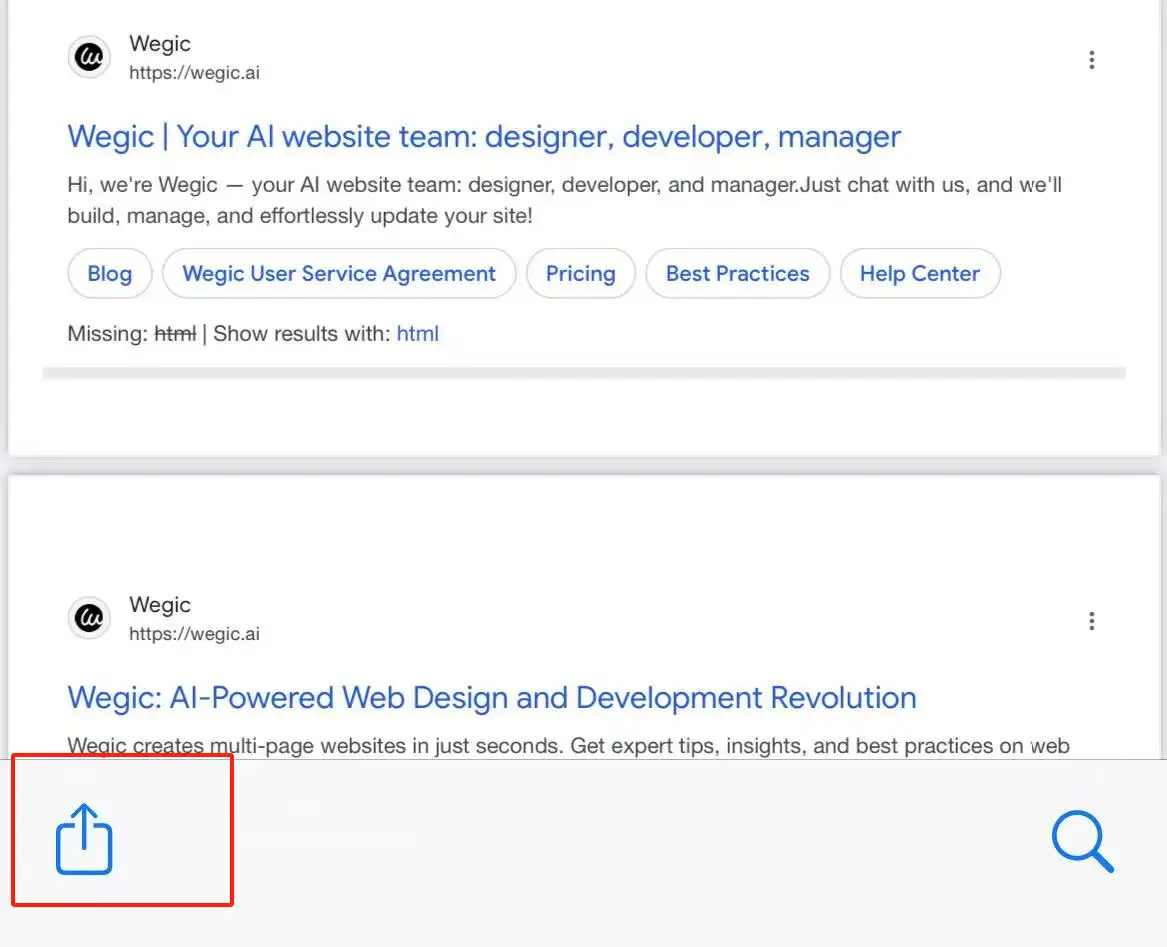Click the second result's Wegic site name
This screenshot has width=1167, height=947.
coord(160,605)
